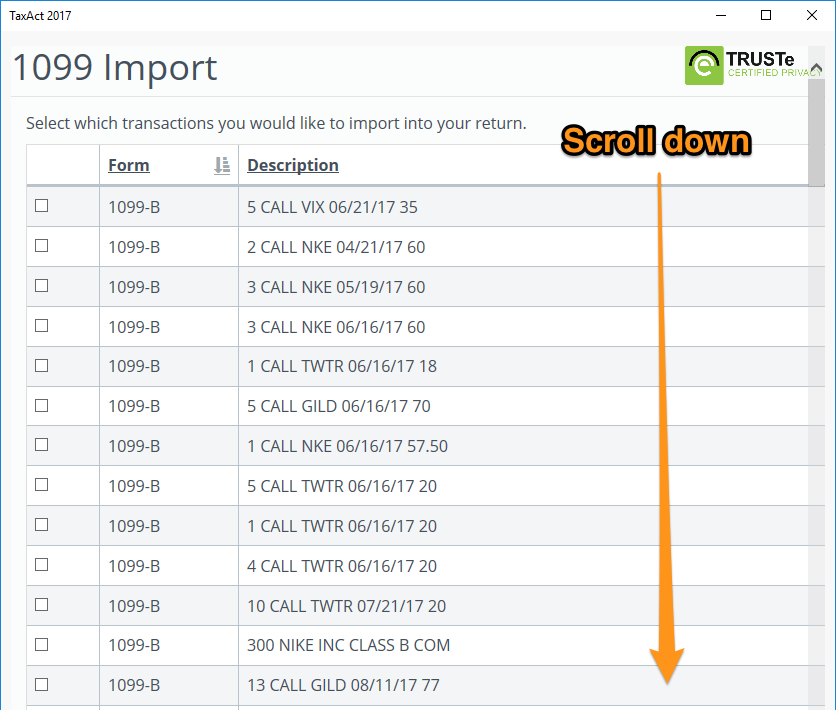Sort by the Description column header

(293, 166)
